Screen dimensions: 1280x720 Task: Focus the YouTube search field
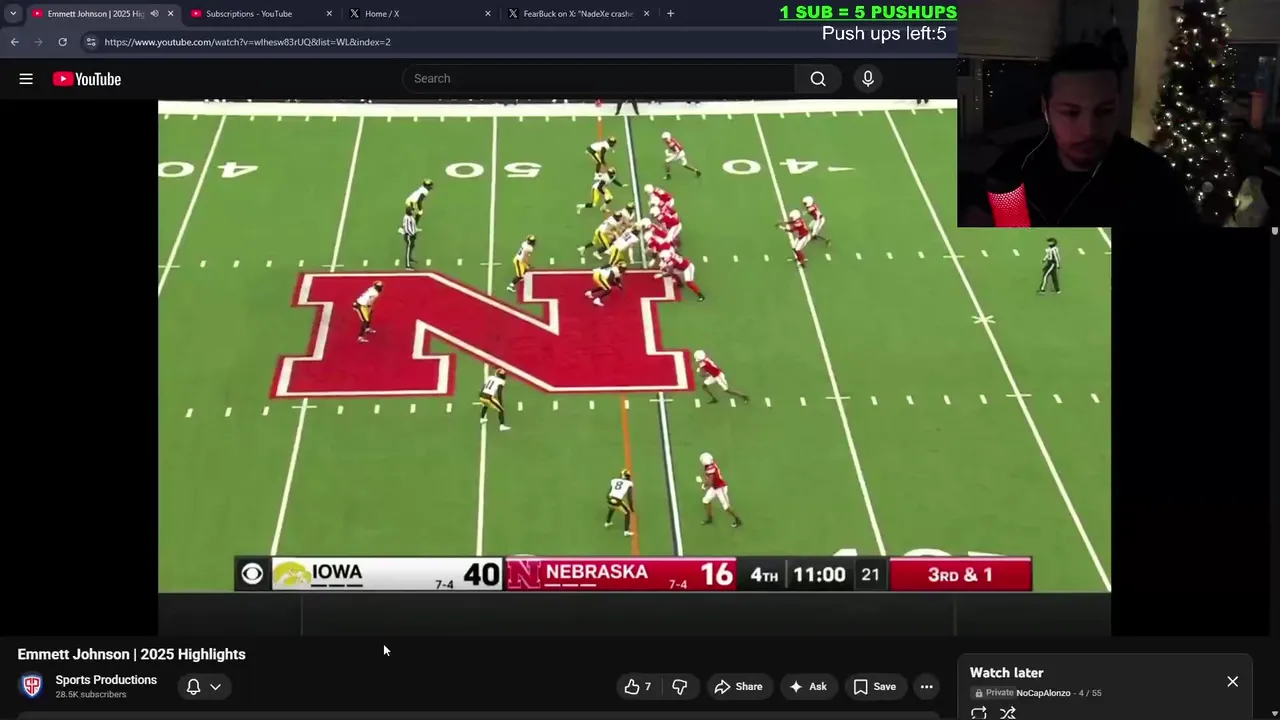pos(600,79)
